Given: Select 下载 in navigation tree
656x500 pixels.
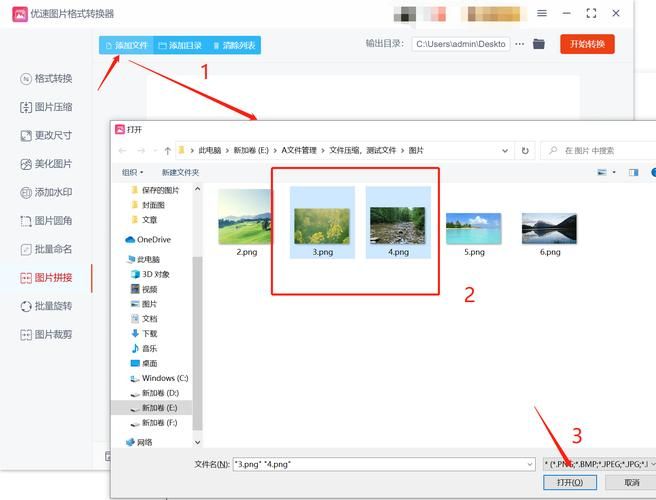Looking at the screenshot, I should (x=144, y=334).
